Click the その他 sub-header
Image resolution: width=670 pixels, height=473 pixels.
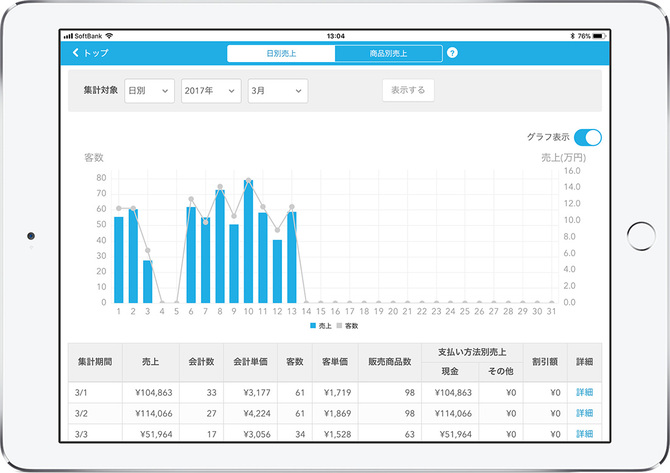pos(501,371)
